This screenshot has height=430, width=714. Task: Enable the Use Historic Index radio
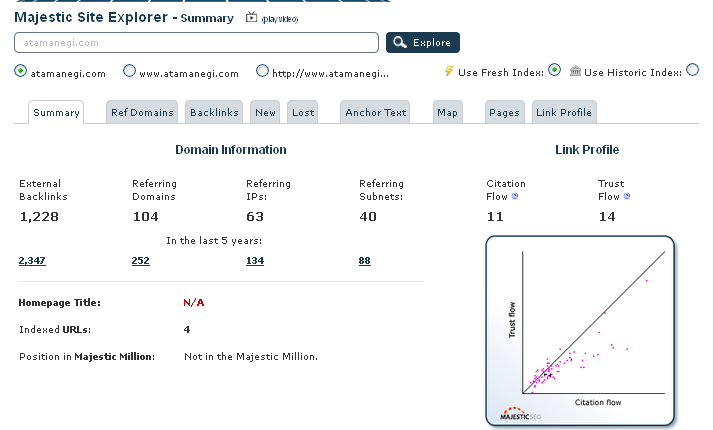click(x=693, y=70)
